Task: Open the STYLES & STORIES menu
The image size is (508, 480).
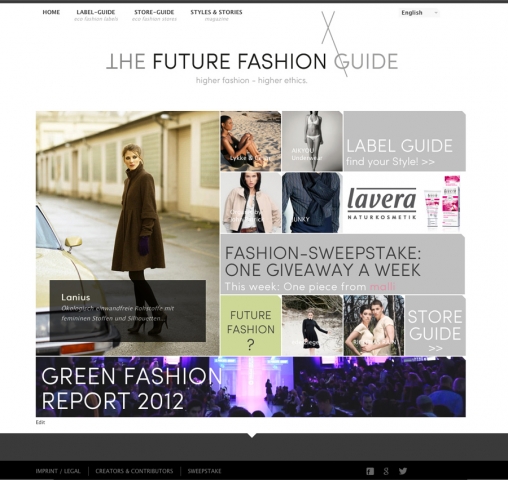Action: click(216, 15)
